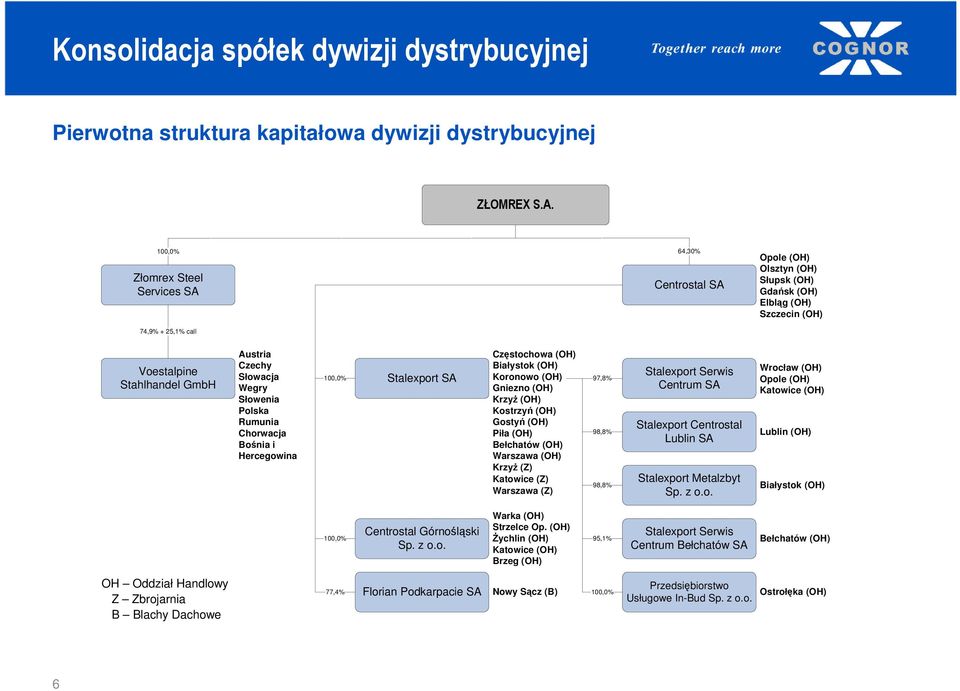Click legend 'OH – Oddział Handlowy'
The image size is (960, 691).
165,584
